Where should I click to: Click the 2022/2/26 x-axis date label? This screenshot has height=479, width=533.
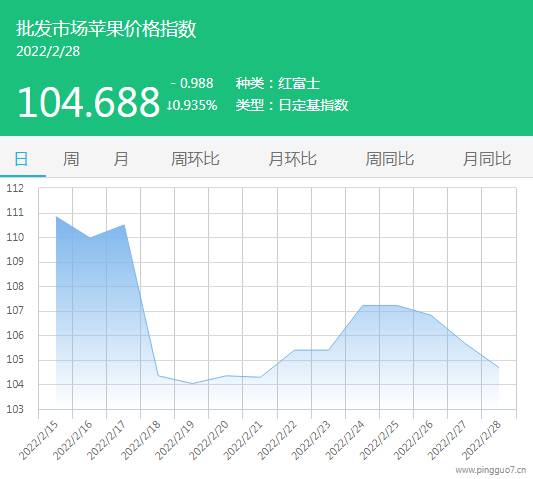click(413, 440)
